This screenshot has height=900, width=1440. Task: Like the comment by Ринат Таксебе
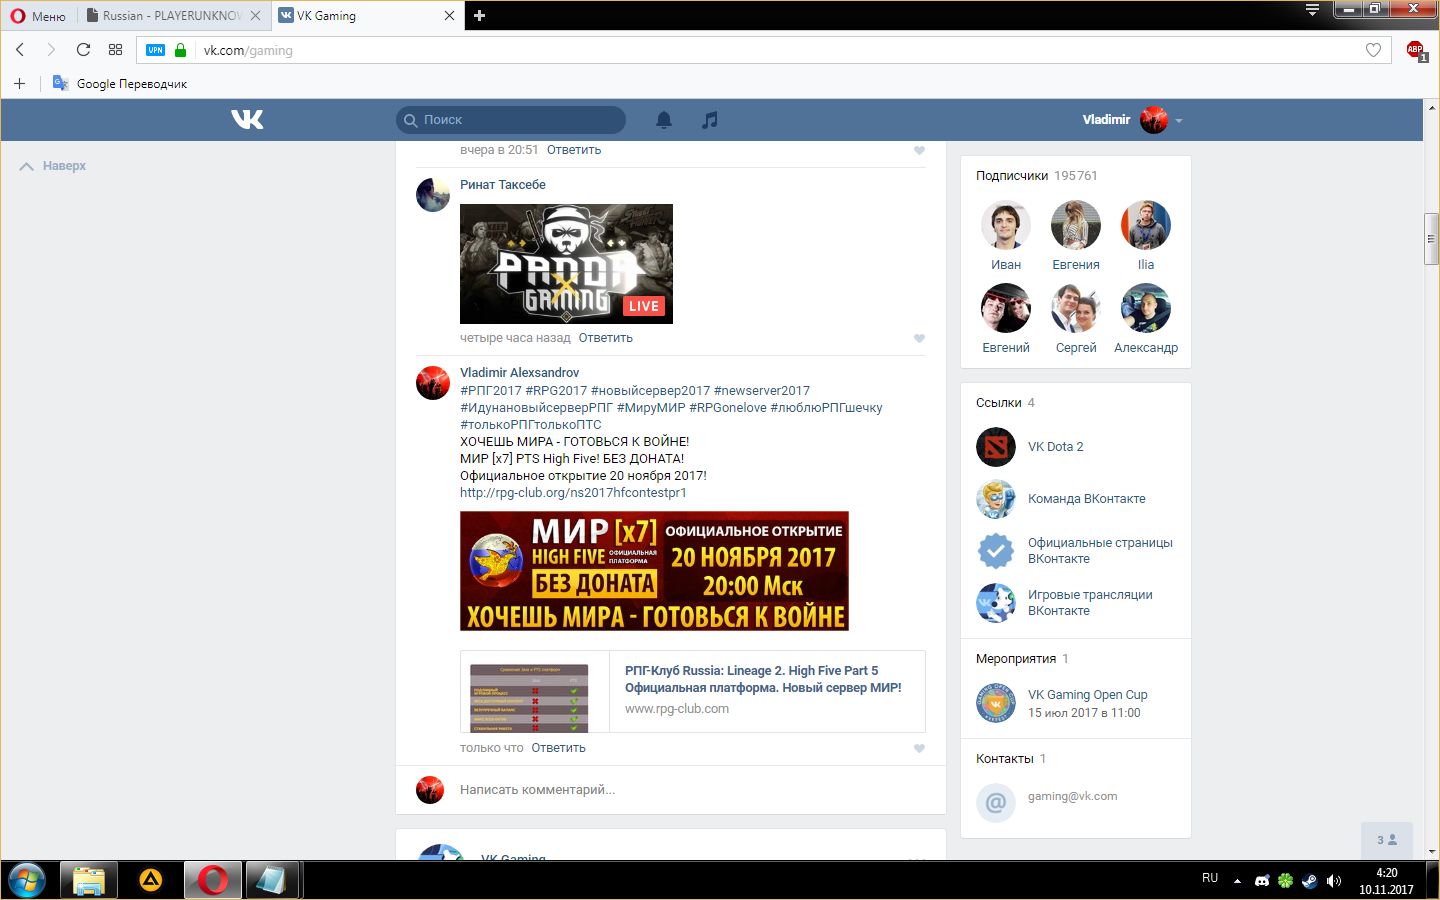point(919,338)
